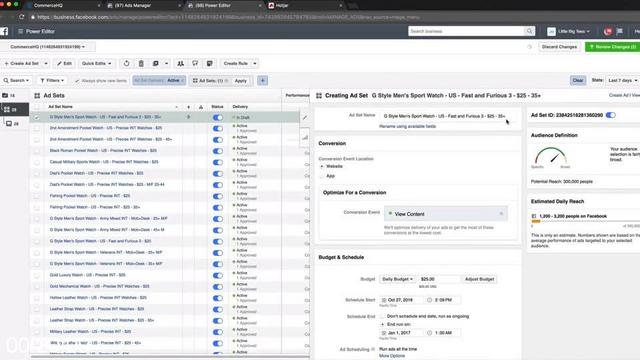Click the More Options link
Viewport: 640px width, 360px height.
pyautogui.click(x=392, y=356)
